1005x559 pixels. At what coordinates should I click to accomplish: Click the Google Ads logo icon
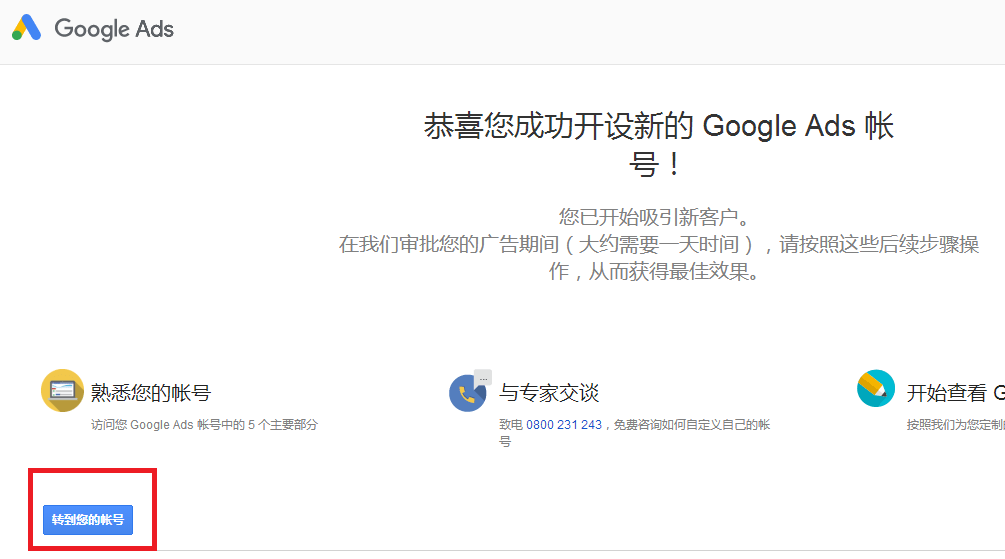[x=26, y=28]
